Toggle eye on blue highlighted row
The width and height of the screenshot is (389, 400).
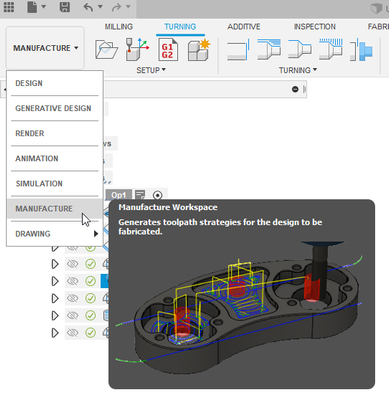coord(73,281)
